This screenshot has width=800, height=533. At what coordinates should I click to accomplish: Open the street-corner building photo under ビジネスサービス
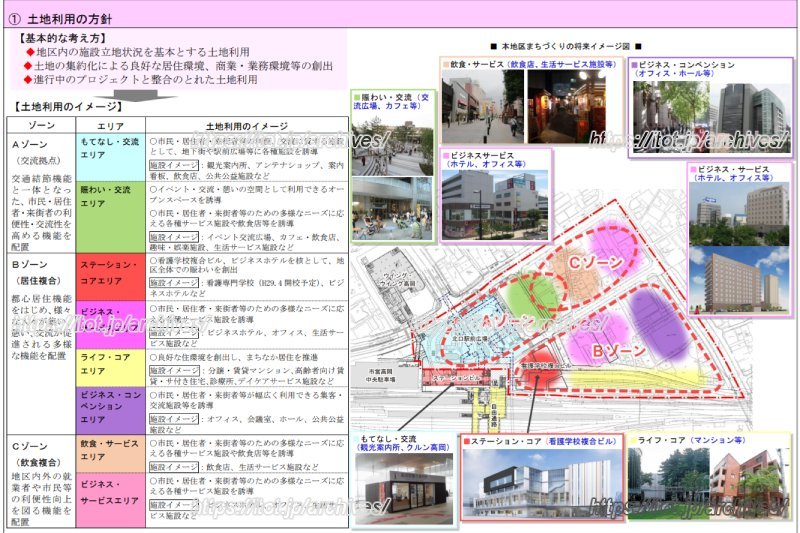(495, 205)
